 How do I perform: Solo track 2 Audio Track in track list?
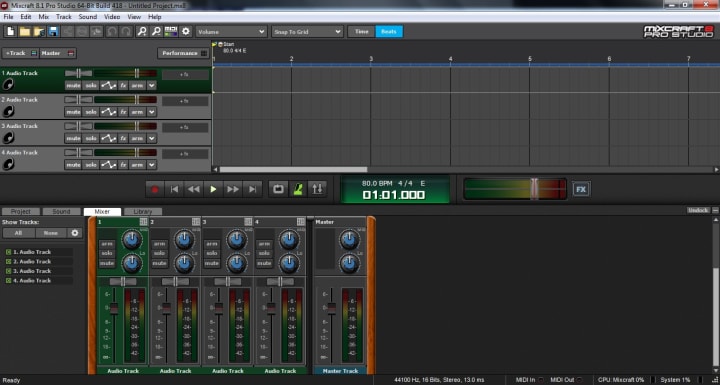click(x=91, y=112)
